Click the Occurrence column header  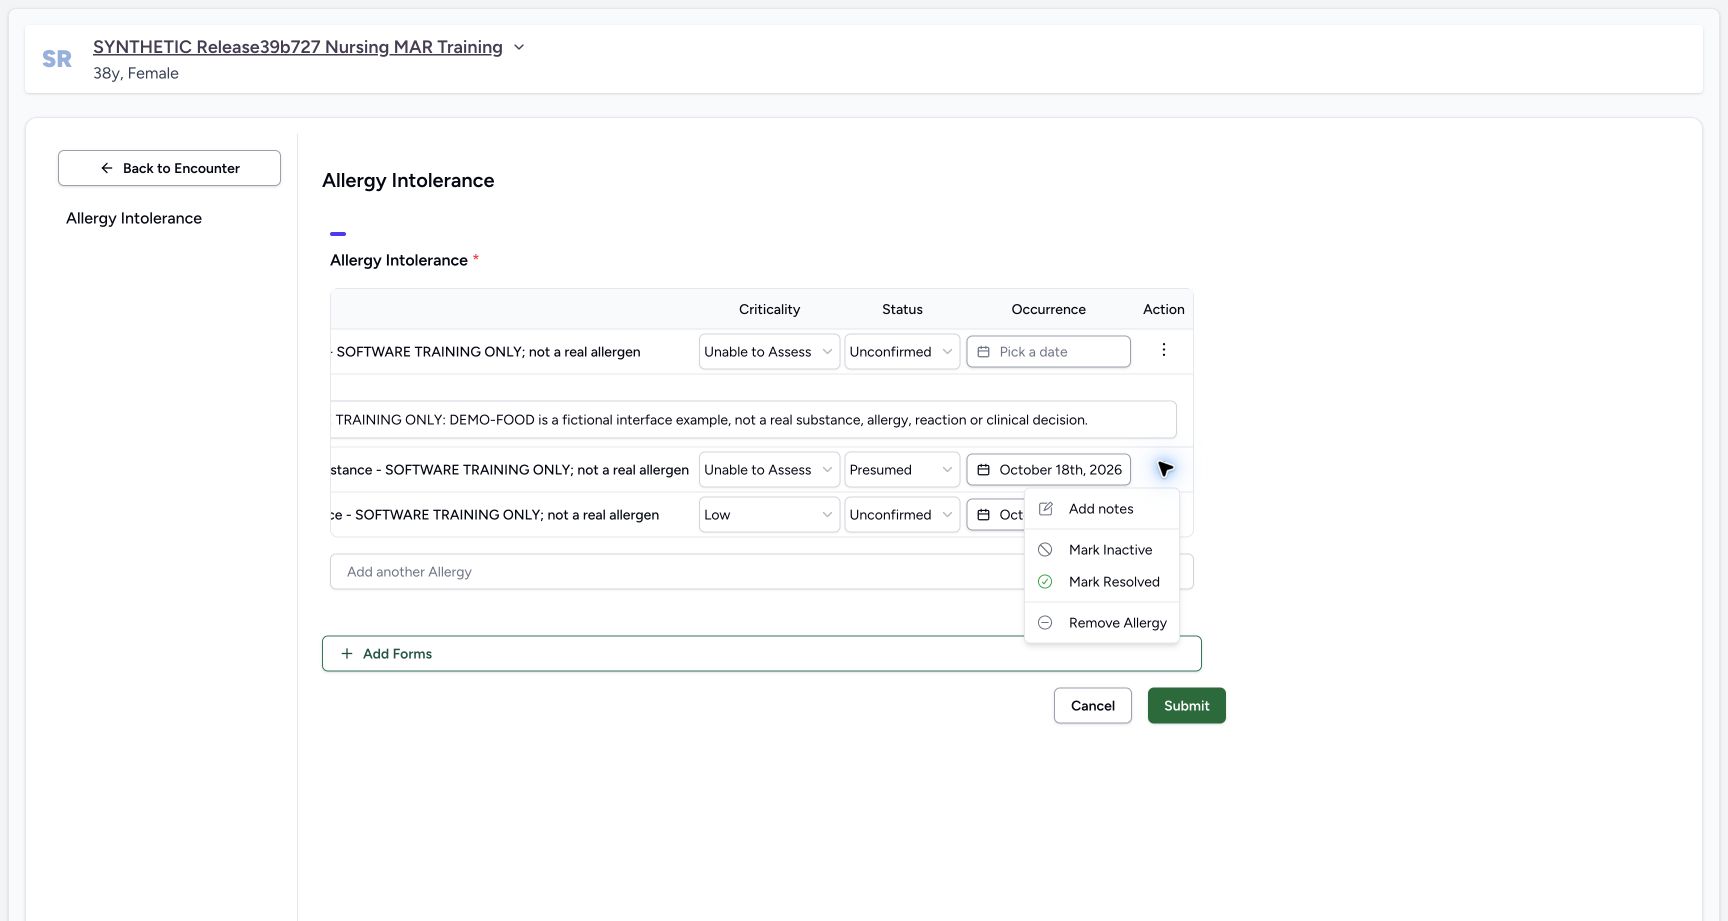[x=1048, y=309]
